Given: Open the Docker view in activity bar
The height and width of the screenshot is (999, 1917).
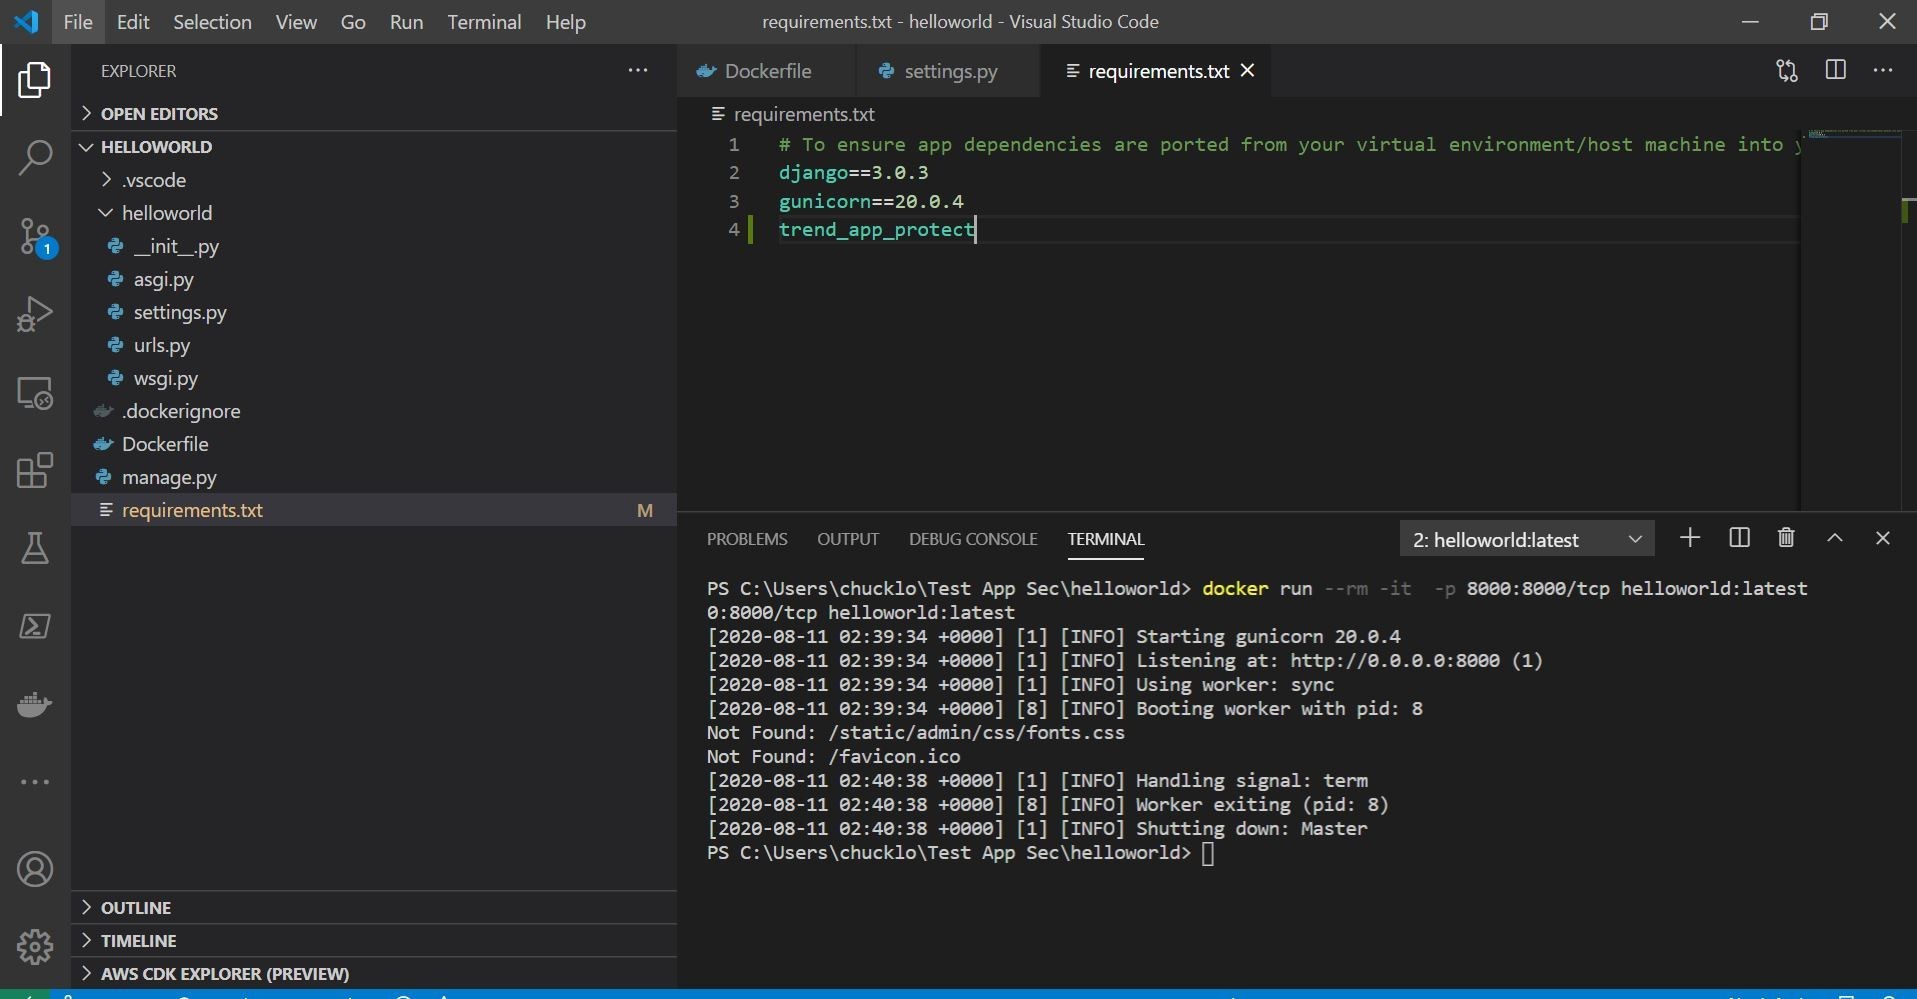Looking at the screenshot, I should [35, 705].
